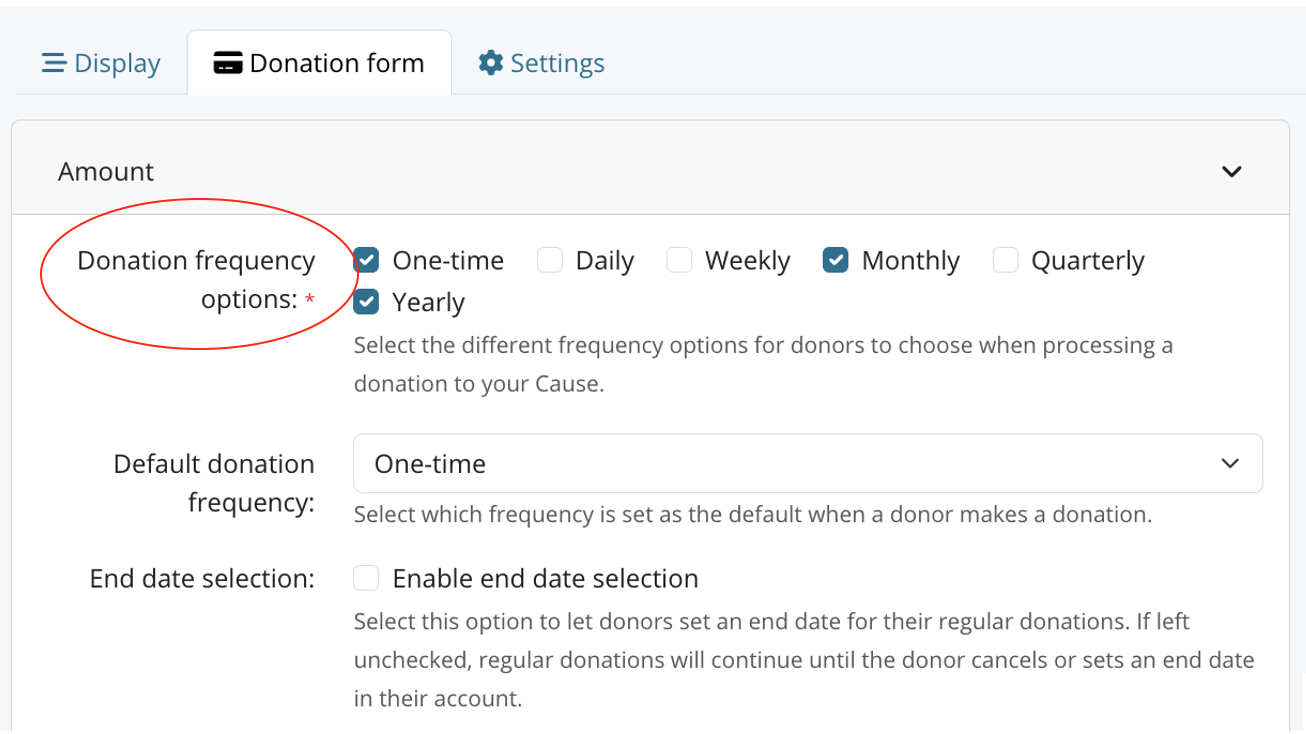Viewport: 1306px width, 734px height.
Task: Click the dropdown arrow beside One-time
Action: point(1230,464)
